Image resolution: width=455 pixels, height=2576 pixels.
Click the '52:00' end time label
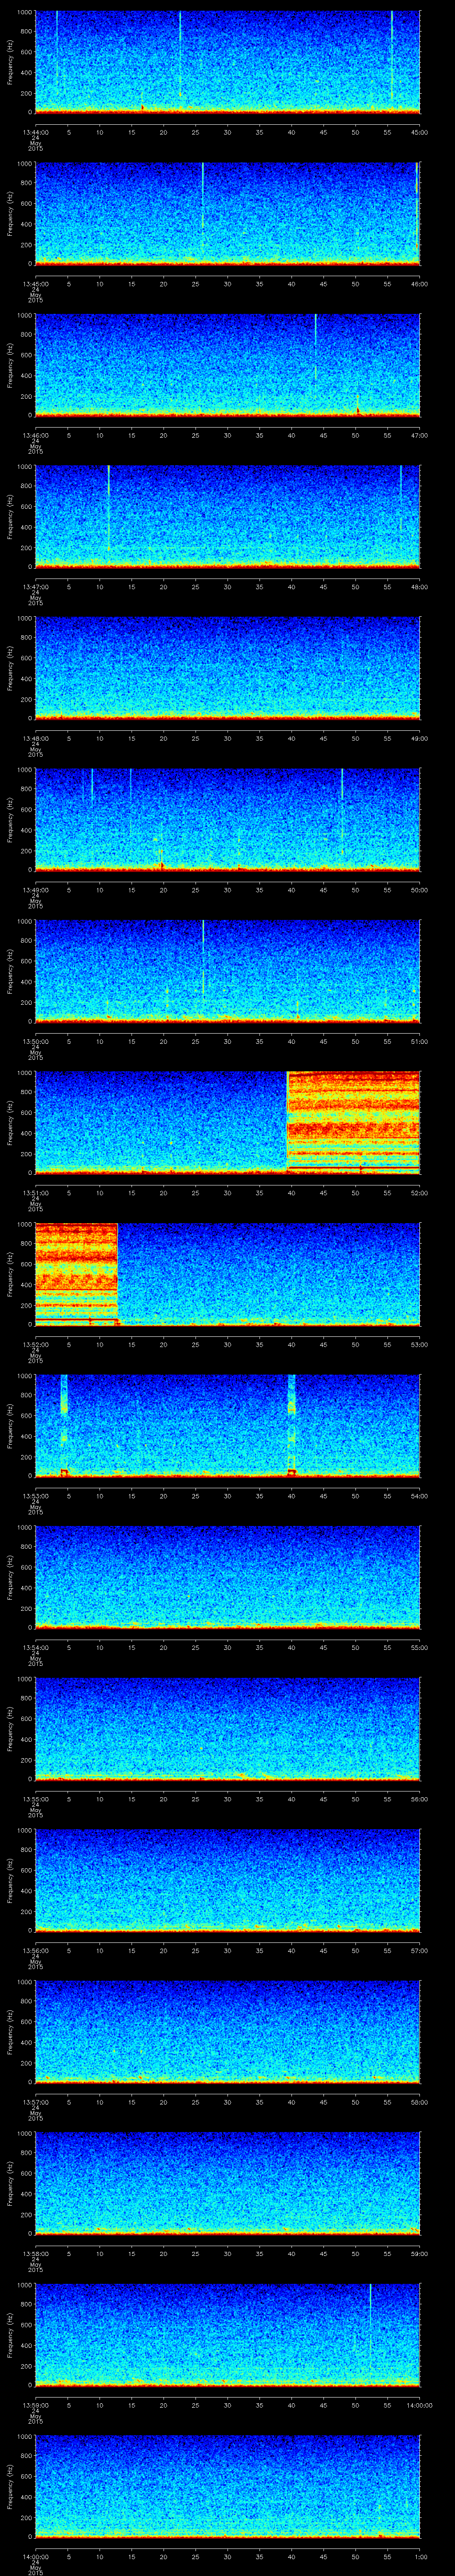pos(419,1193)
